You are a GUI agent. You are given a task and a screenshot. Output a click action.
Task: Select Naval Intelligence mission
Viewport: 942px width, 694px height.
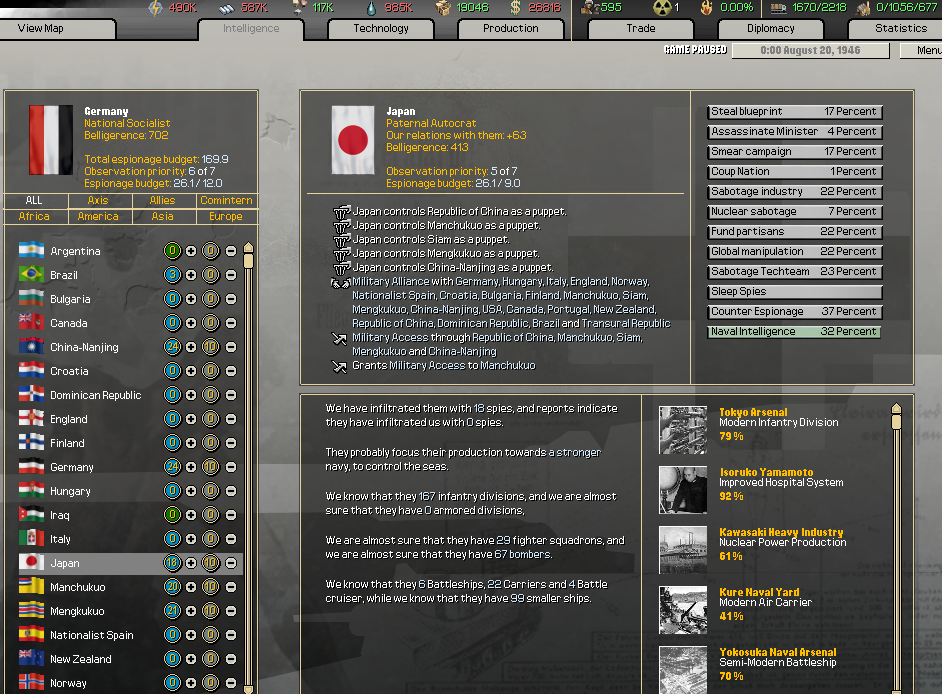tap(794, 332)
